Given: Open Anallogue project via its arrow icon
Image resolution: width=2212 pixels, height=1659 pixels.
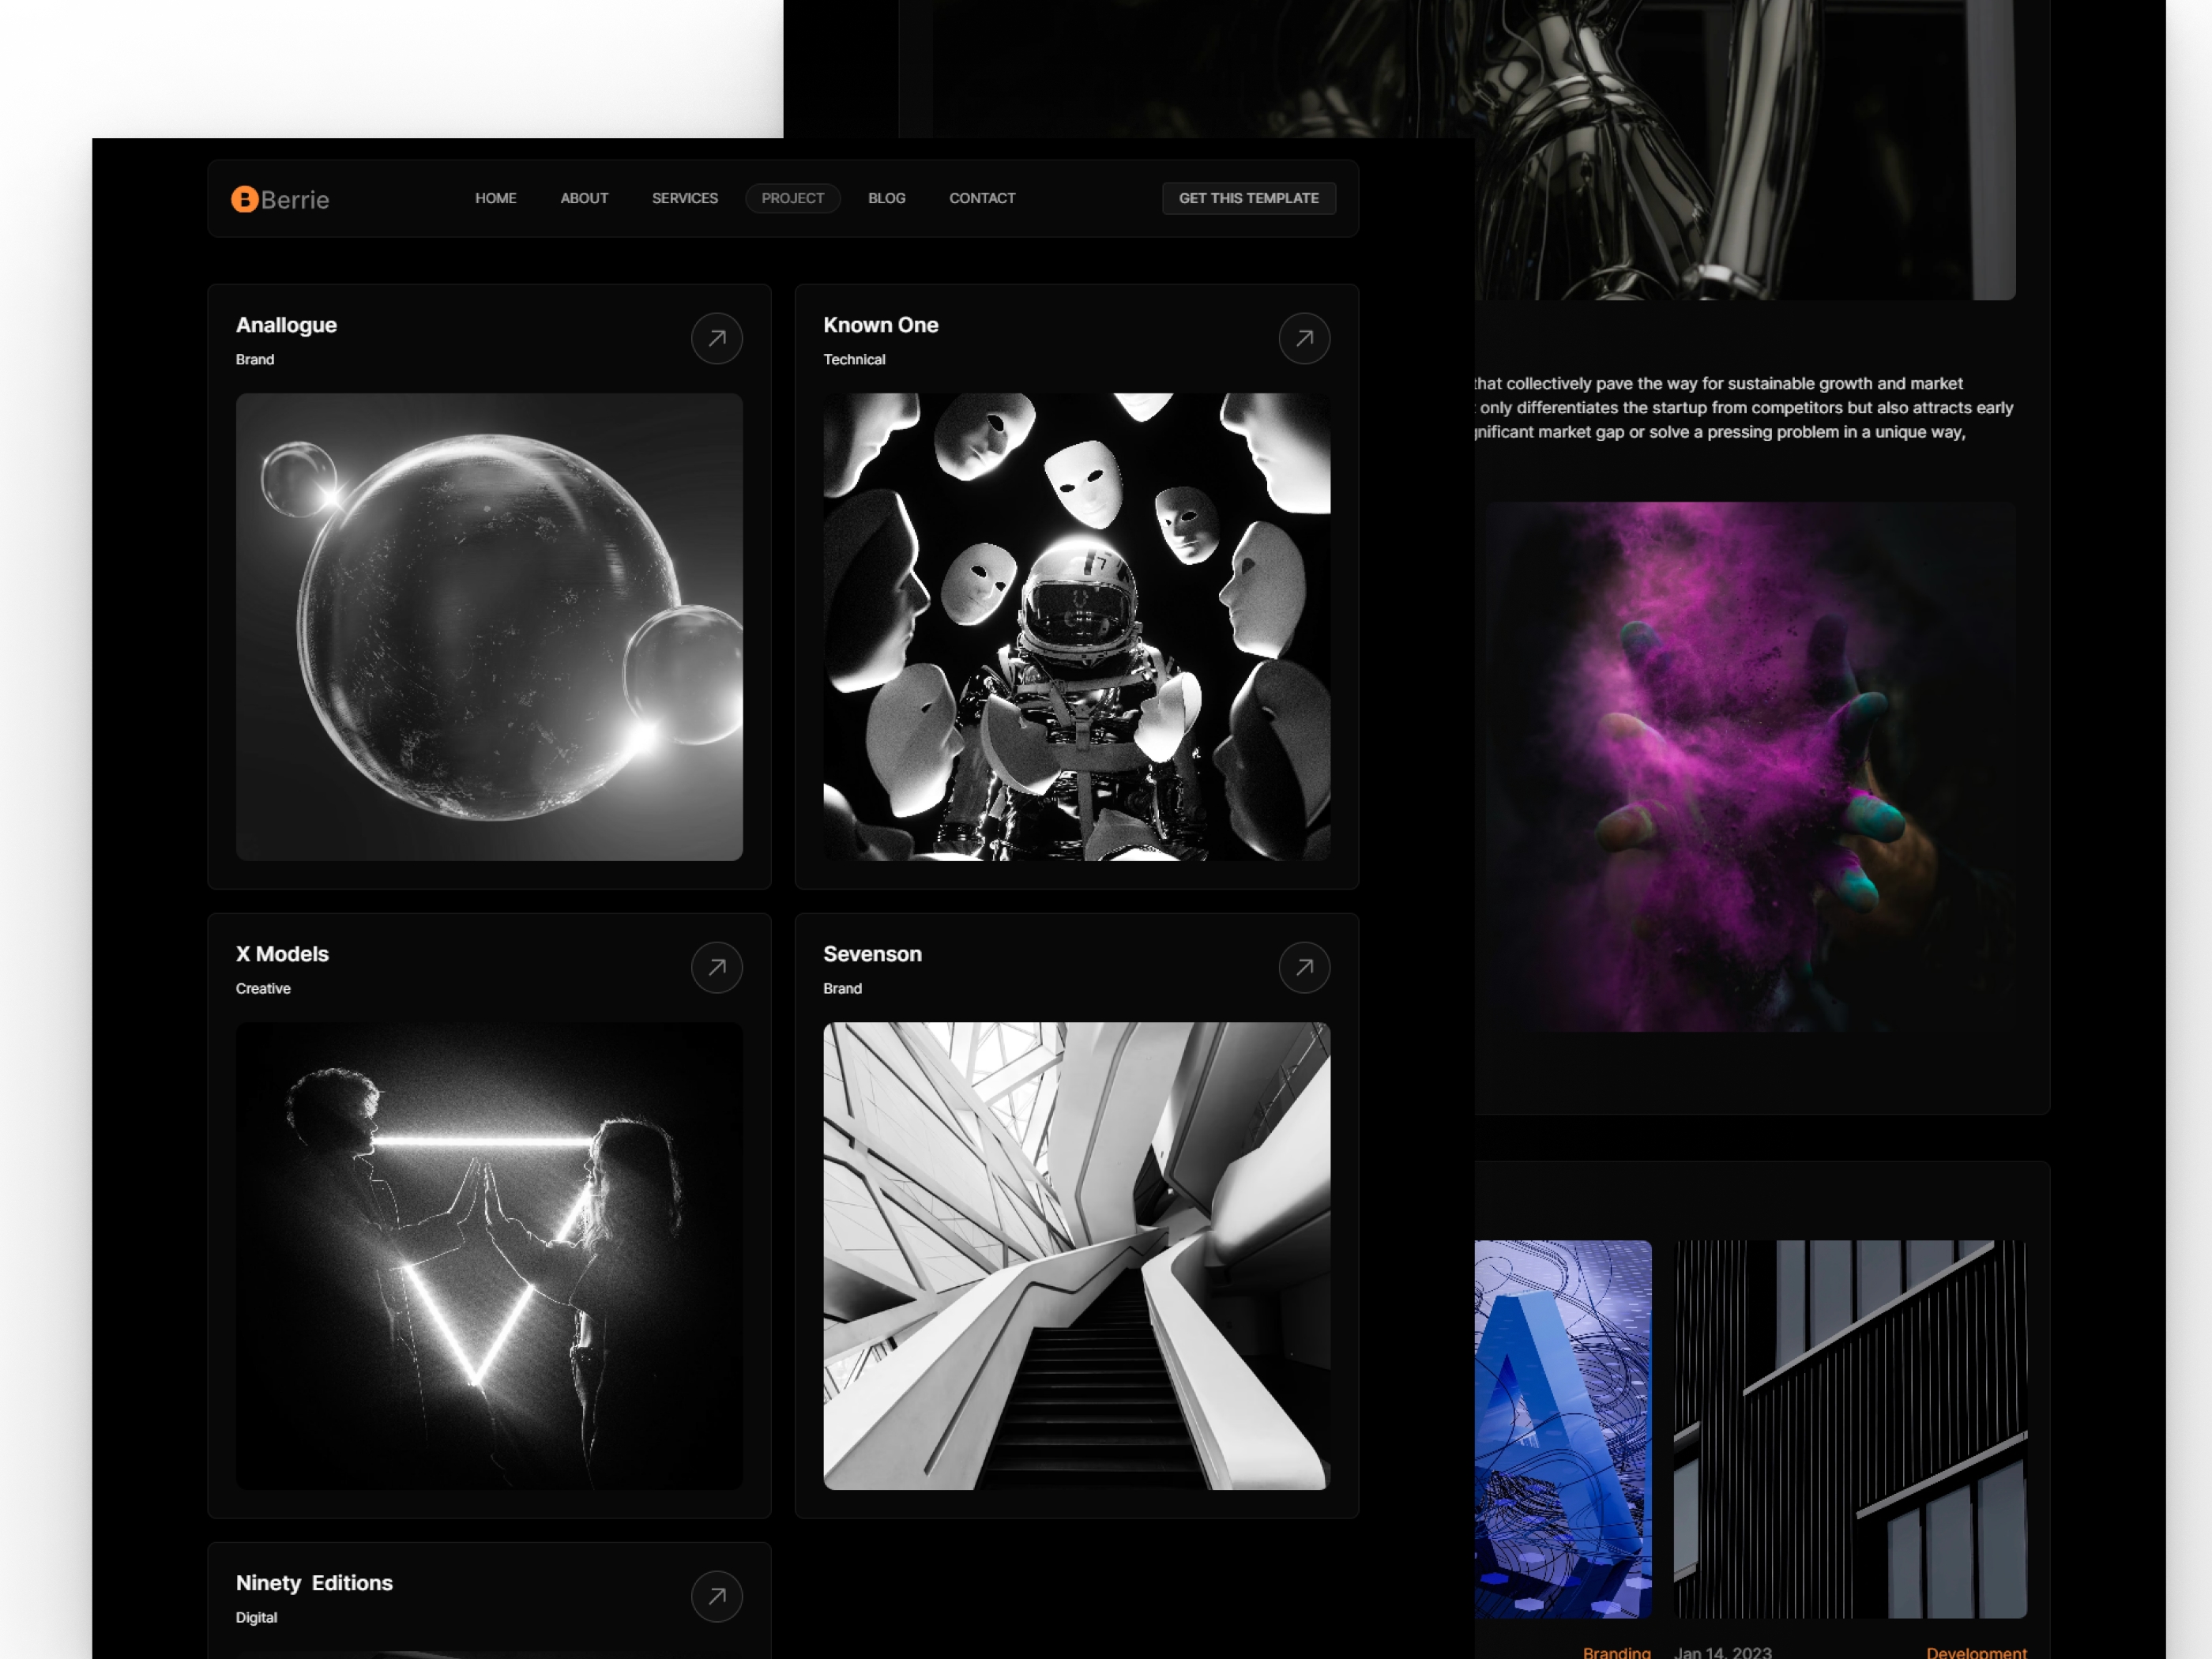Looking at the screenshot, I should tap(716, 339).
